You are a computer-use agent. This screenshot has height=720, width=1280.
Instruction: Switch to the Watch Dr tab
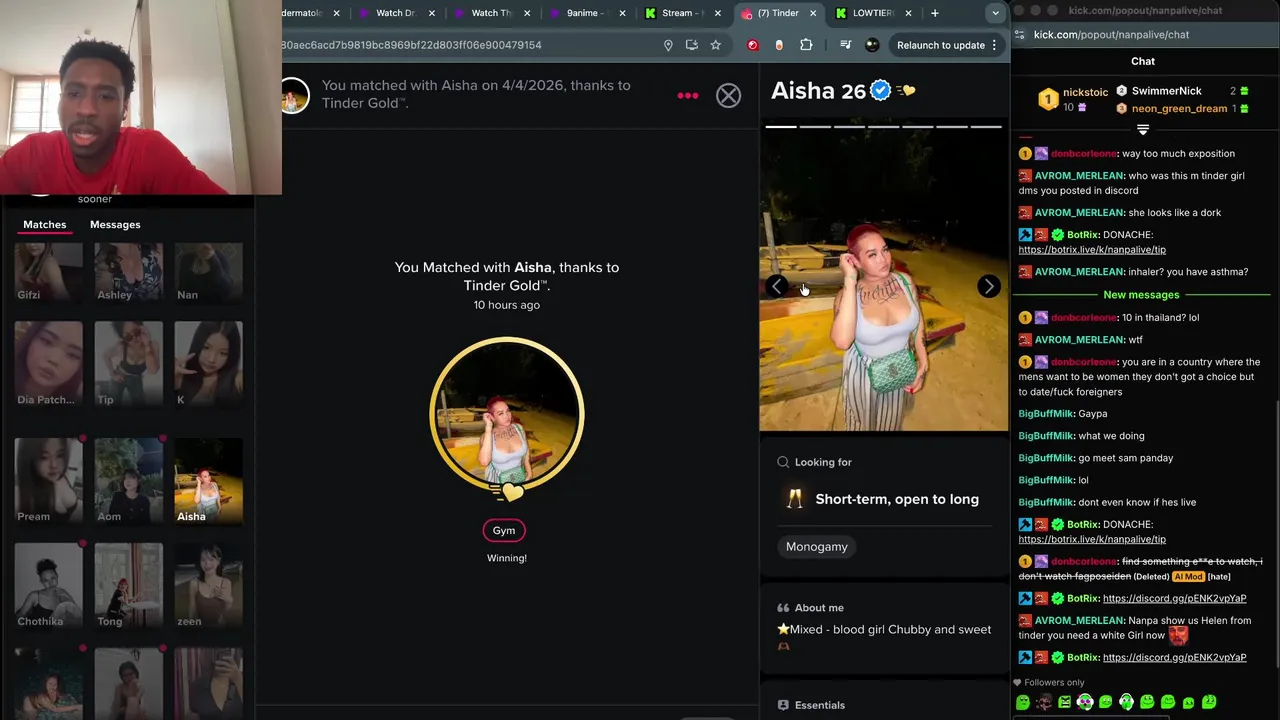398,13
